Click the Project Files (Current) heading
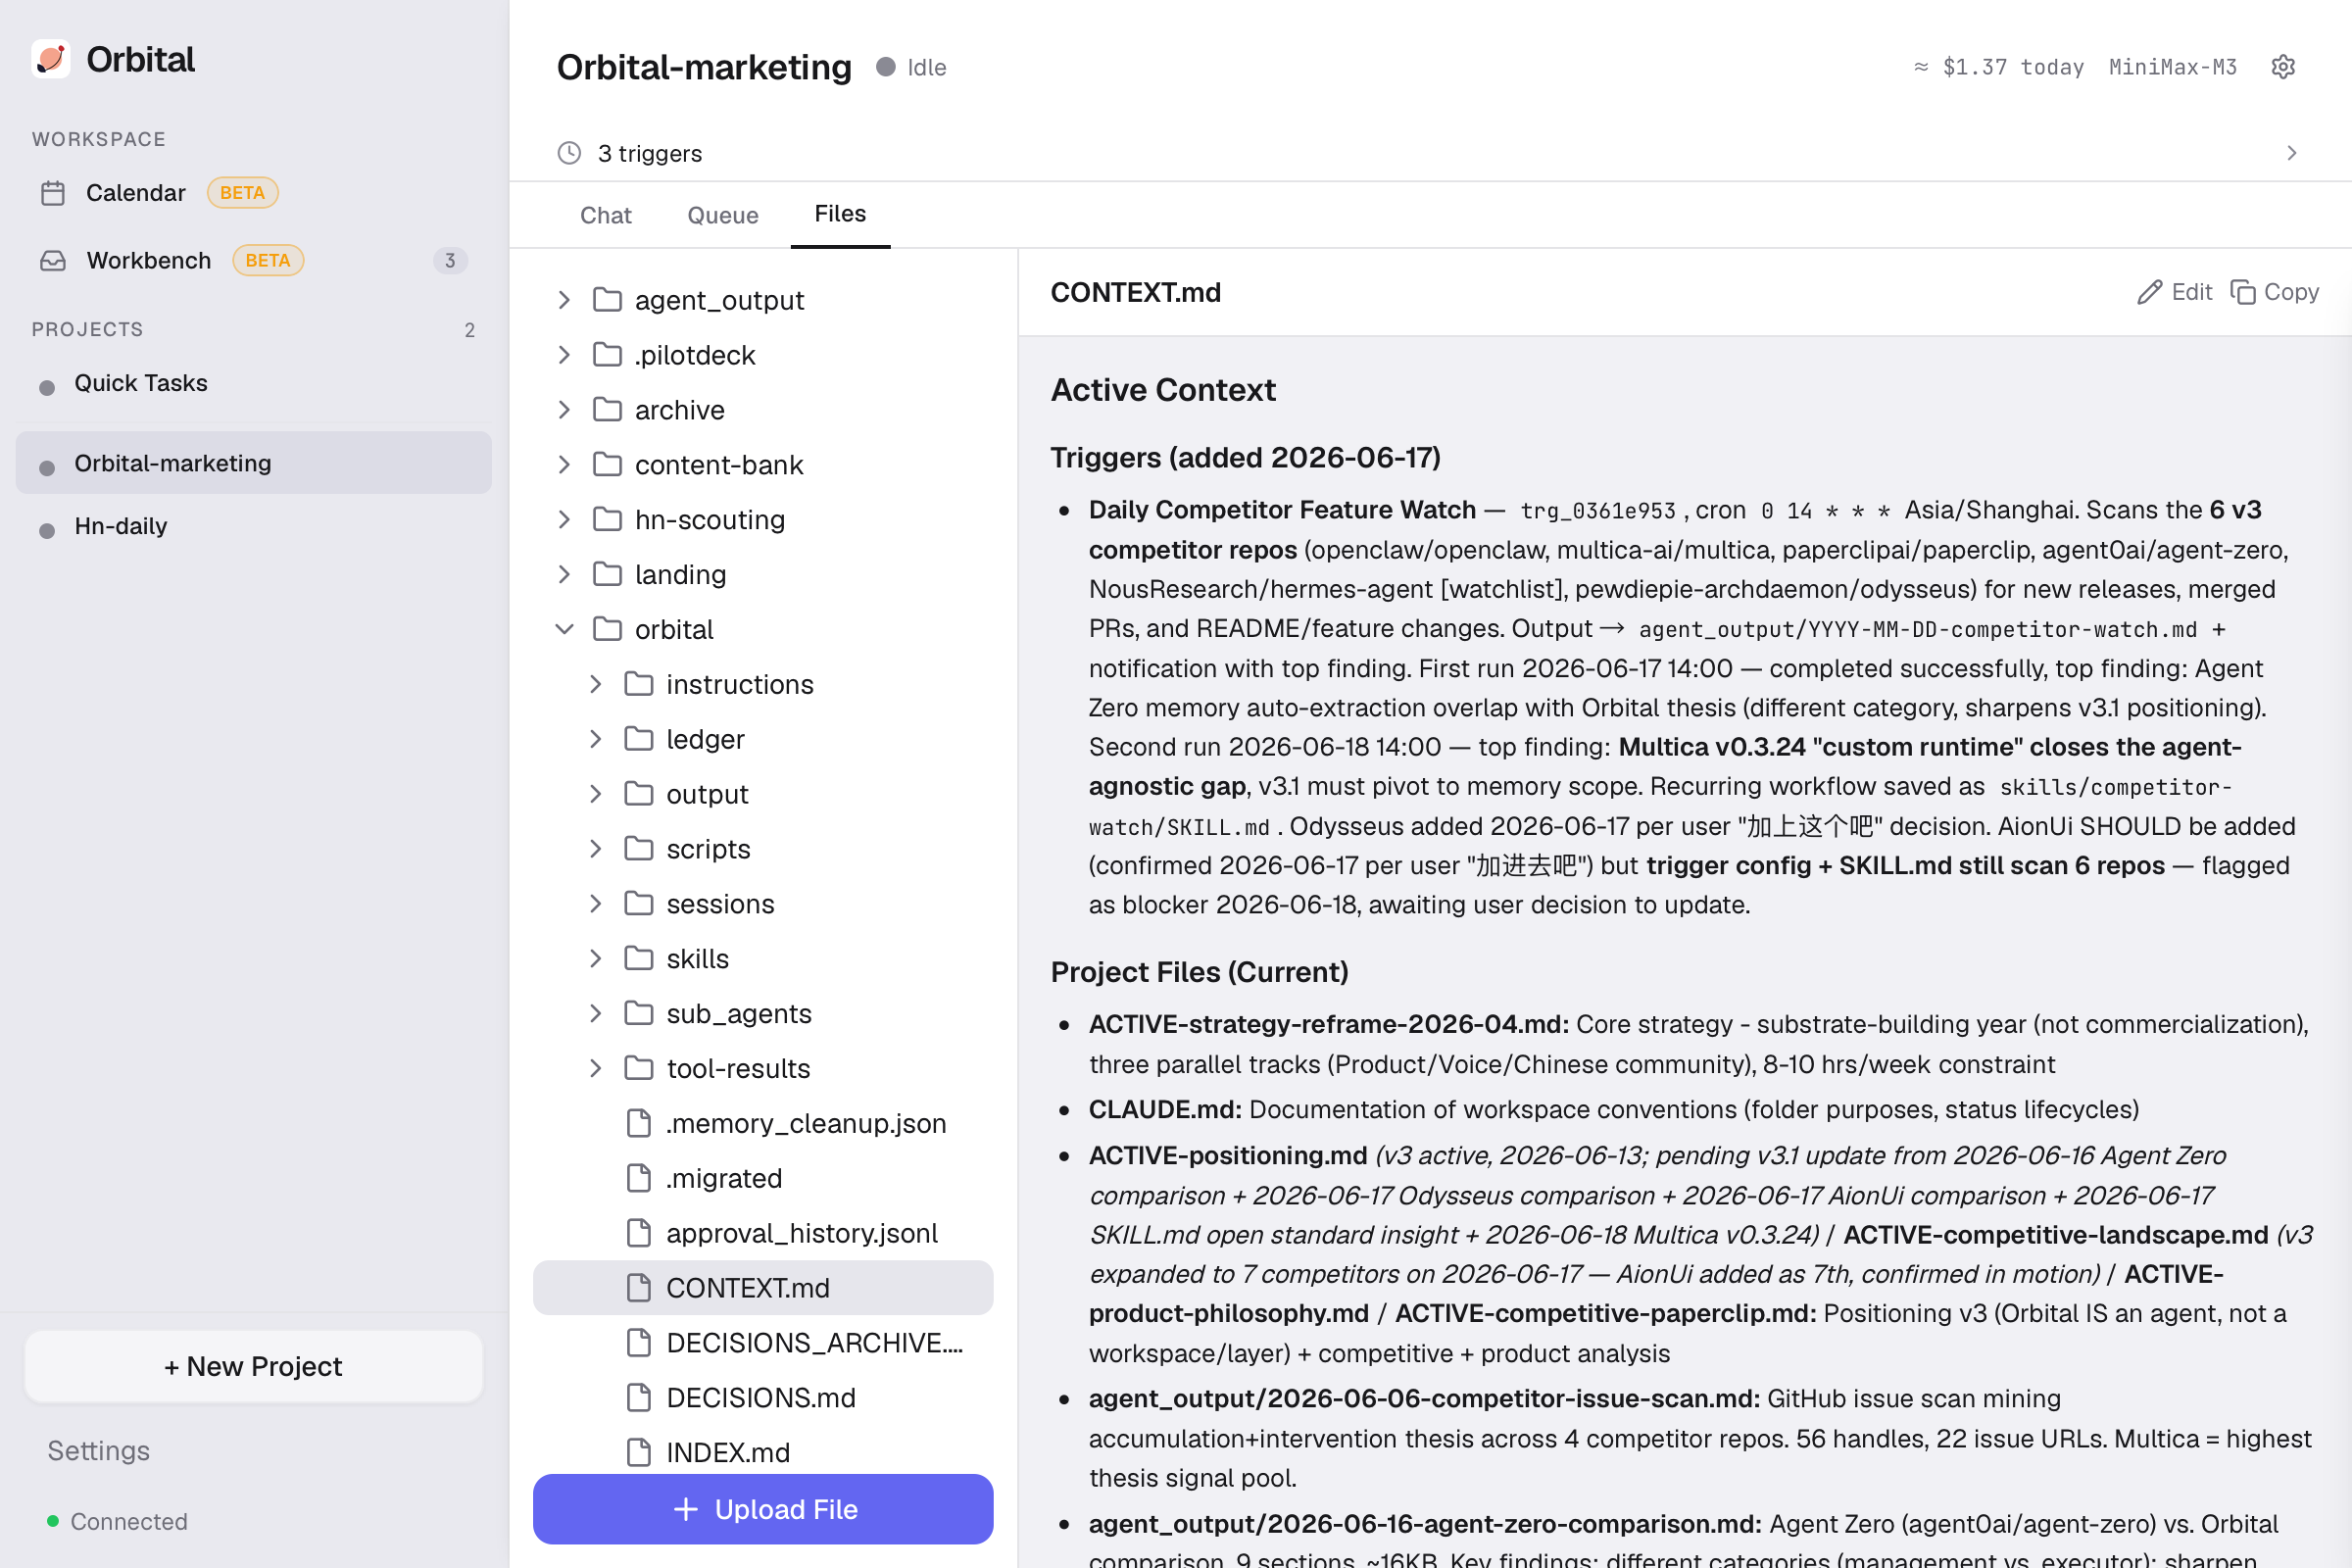 pos(1199,972)
